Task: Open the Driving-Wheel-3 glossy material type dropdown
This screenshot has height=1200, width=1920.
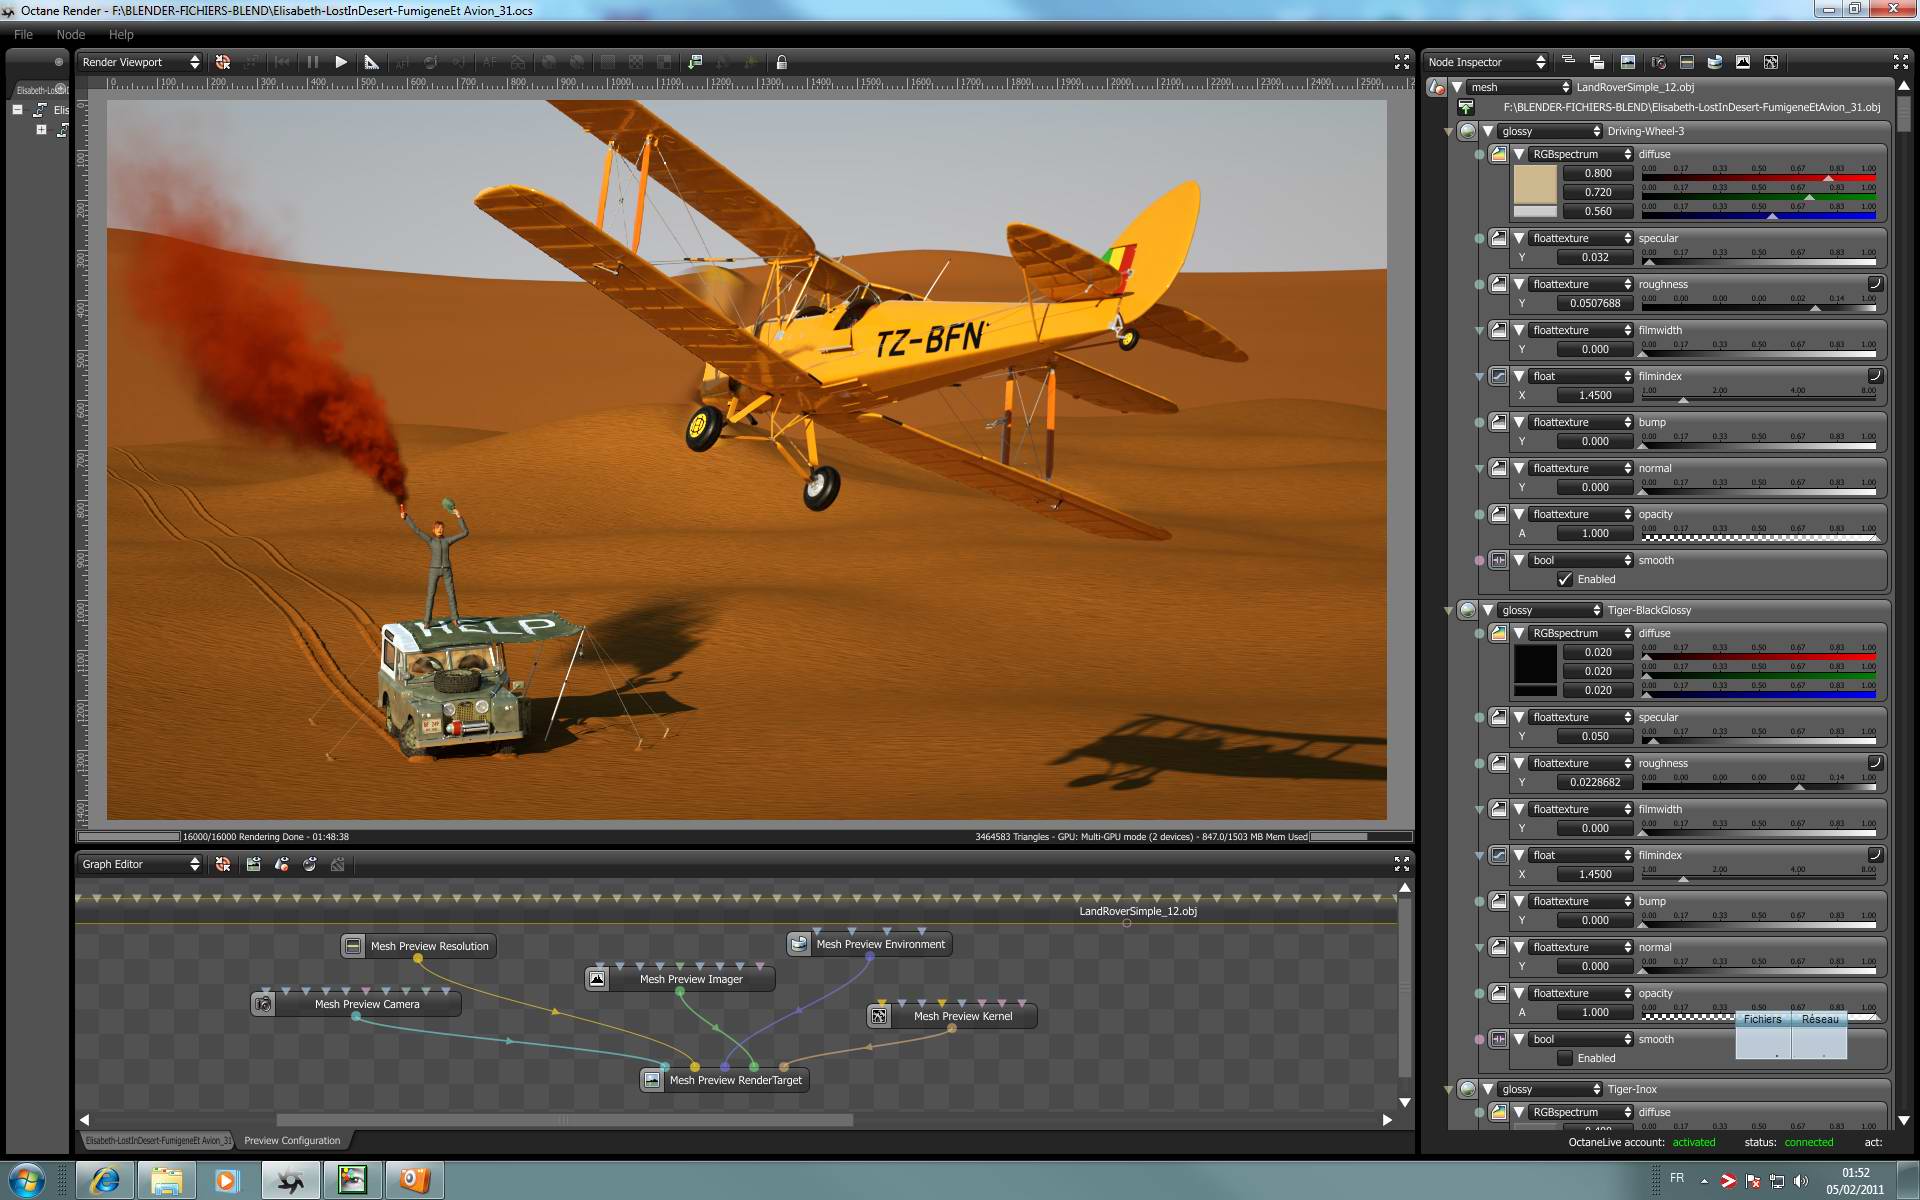Action: [x=1549, y=131]
